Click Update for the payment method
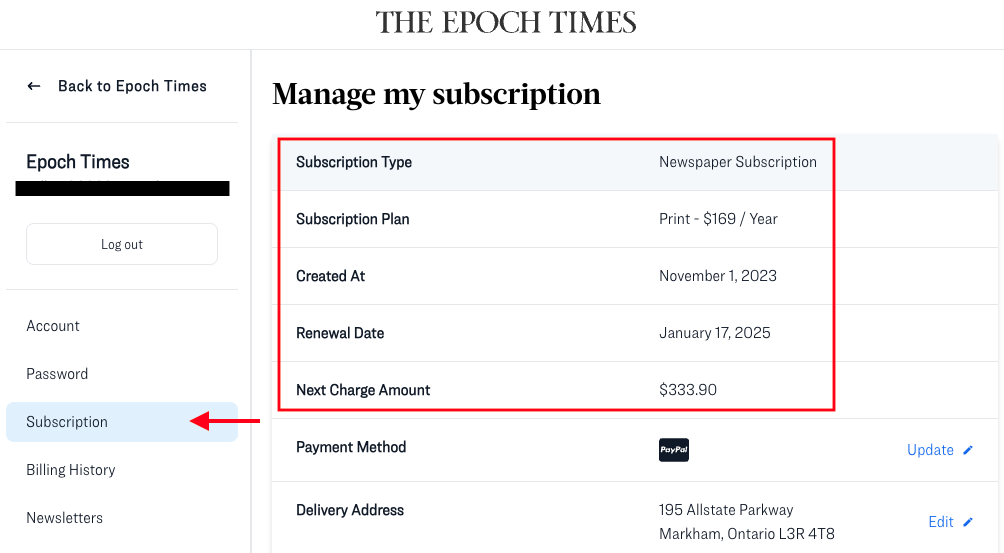This screenshot has width=1004, height=553. click(x=930, y=450)
